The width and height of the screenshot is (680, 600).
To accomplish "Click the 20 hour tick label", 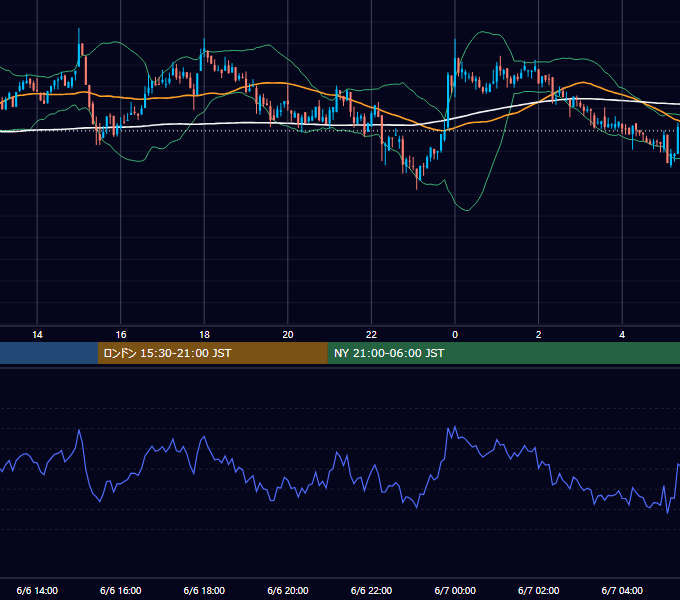I will pos(288,335).
